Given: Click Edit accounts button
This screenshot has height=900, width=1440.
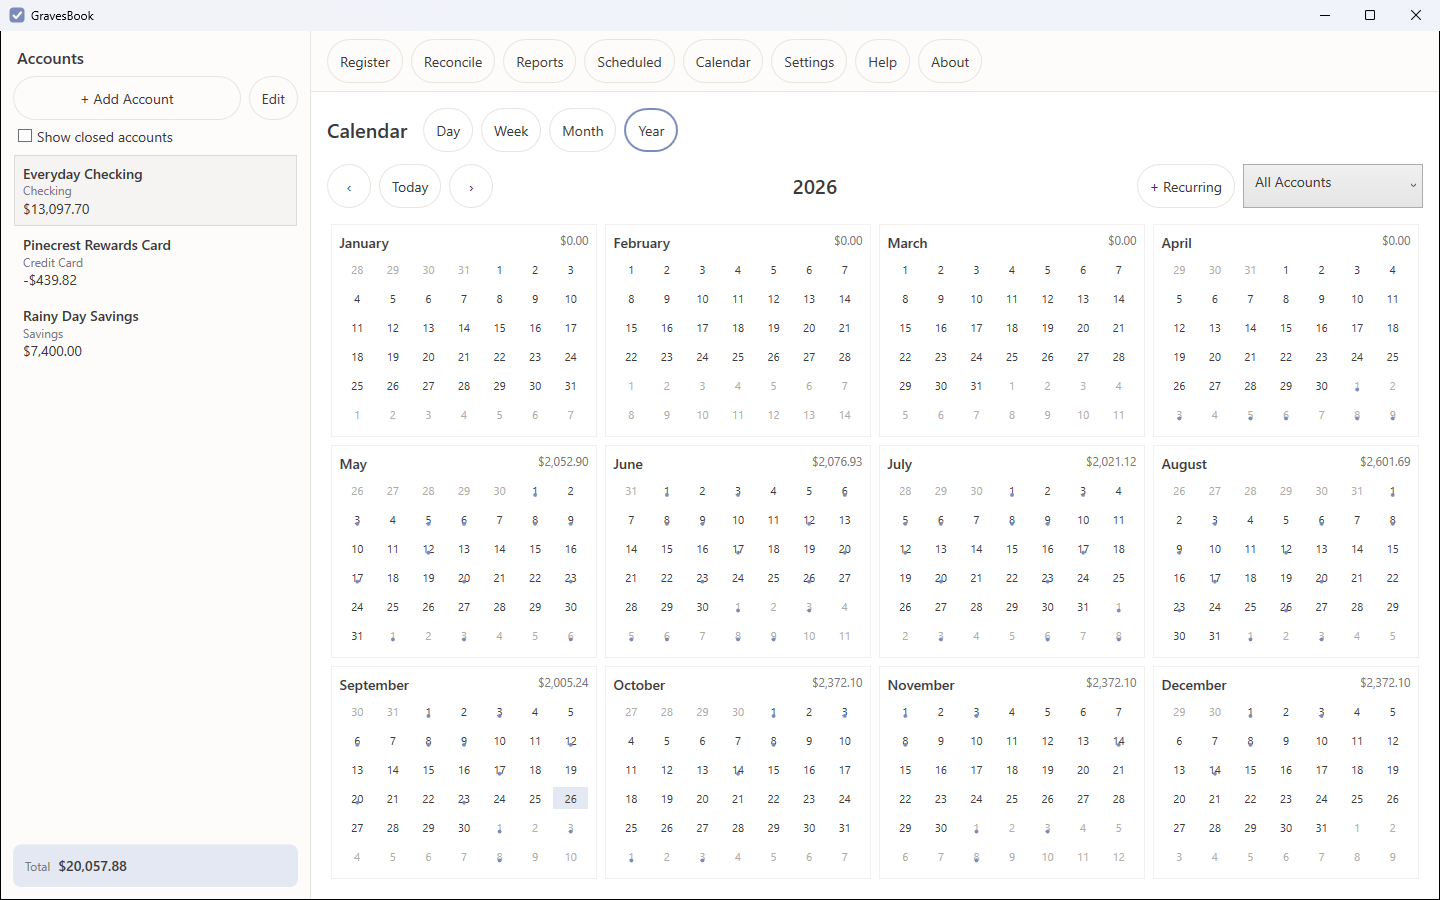Looking at the screenshot, I should (x=273, y=99).
